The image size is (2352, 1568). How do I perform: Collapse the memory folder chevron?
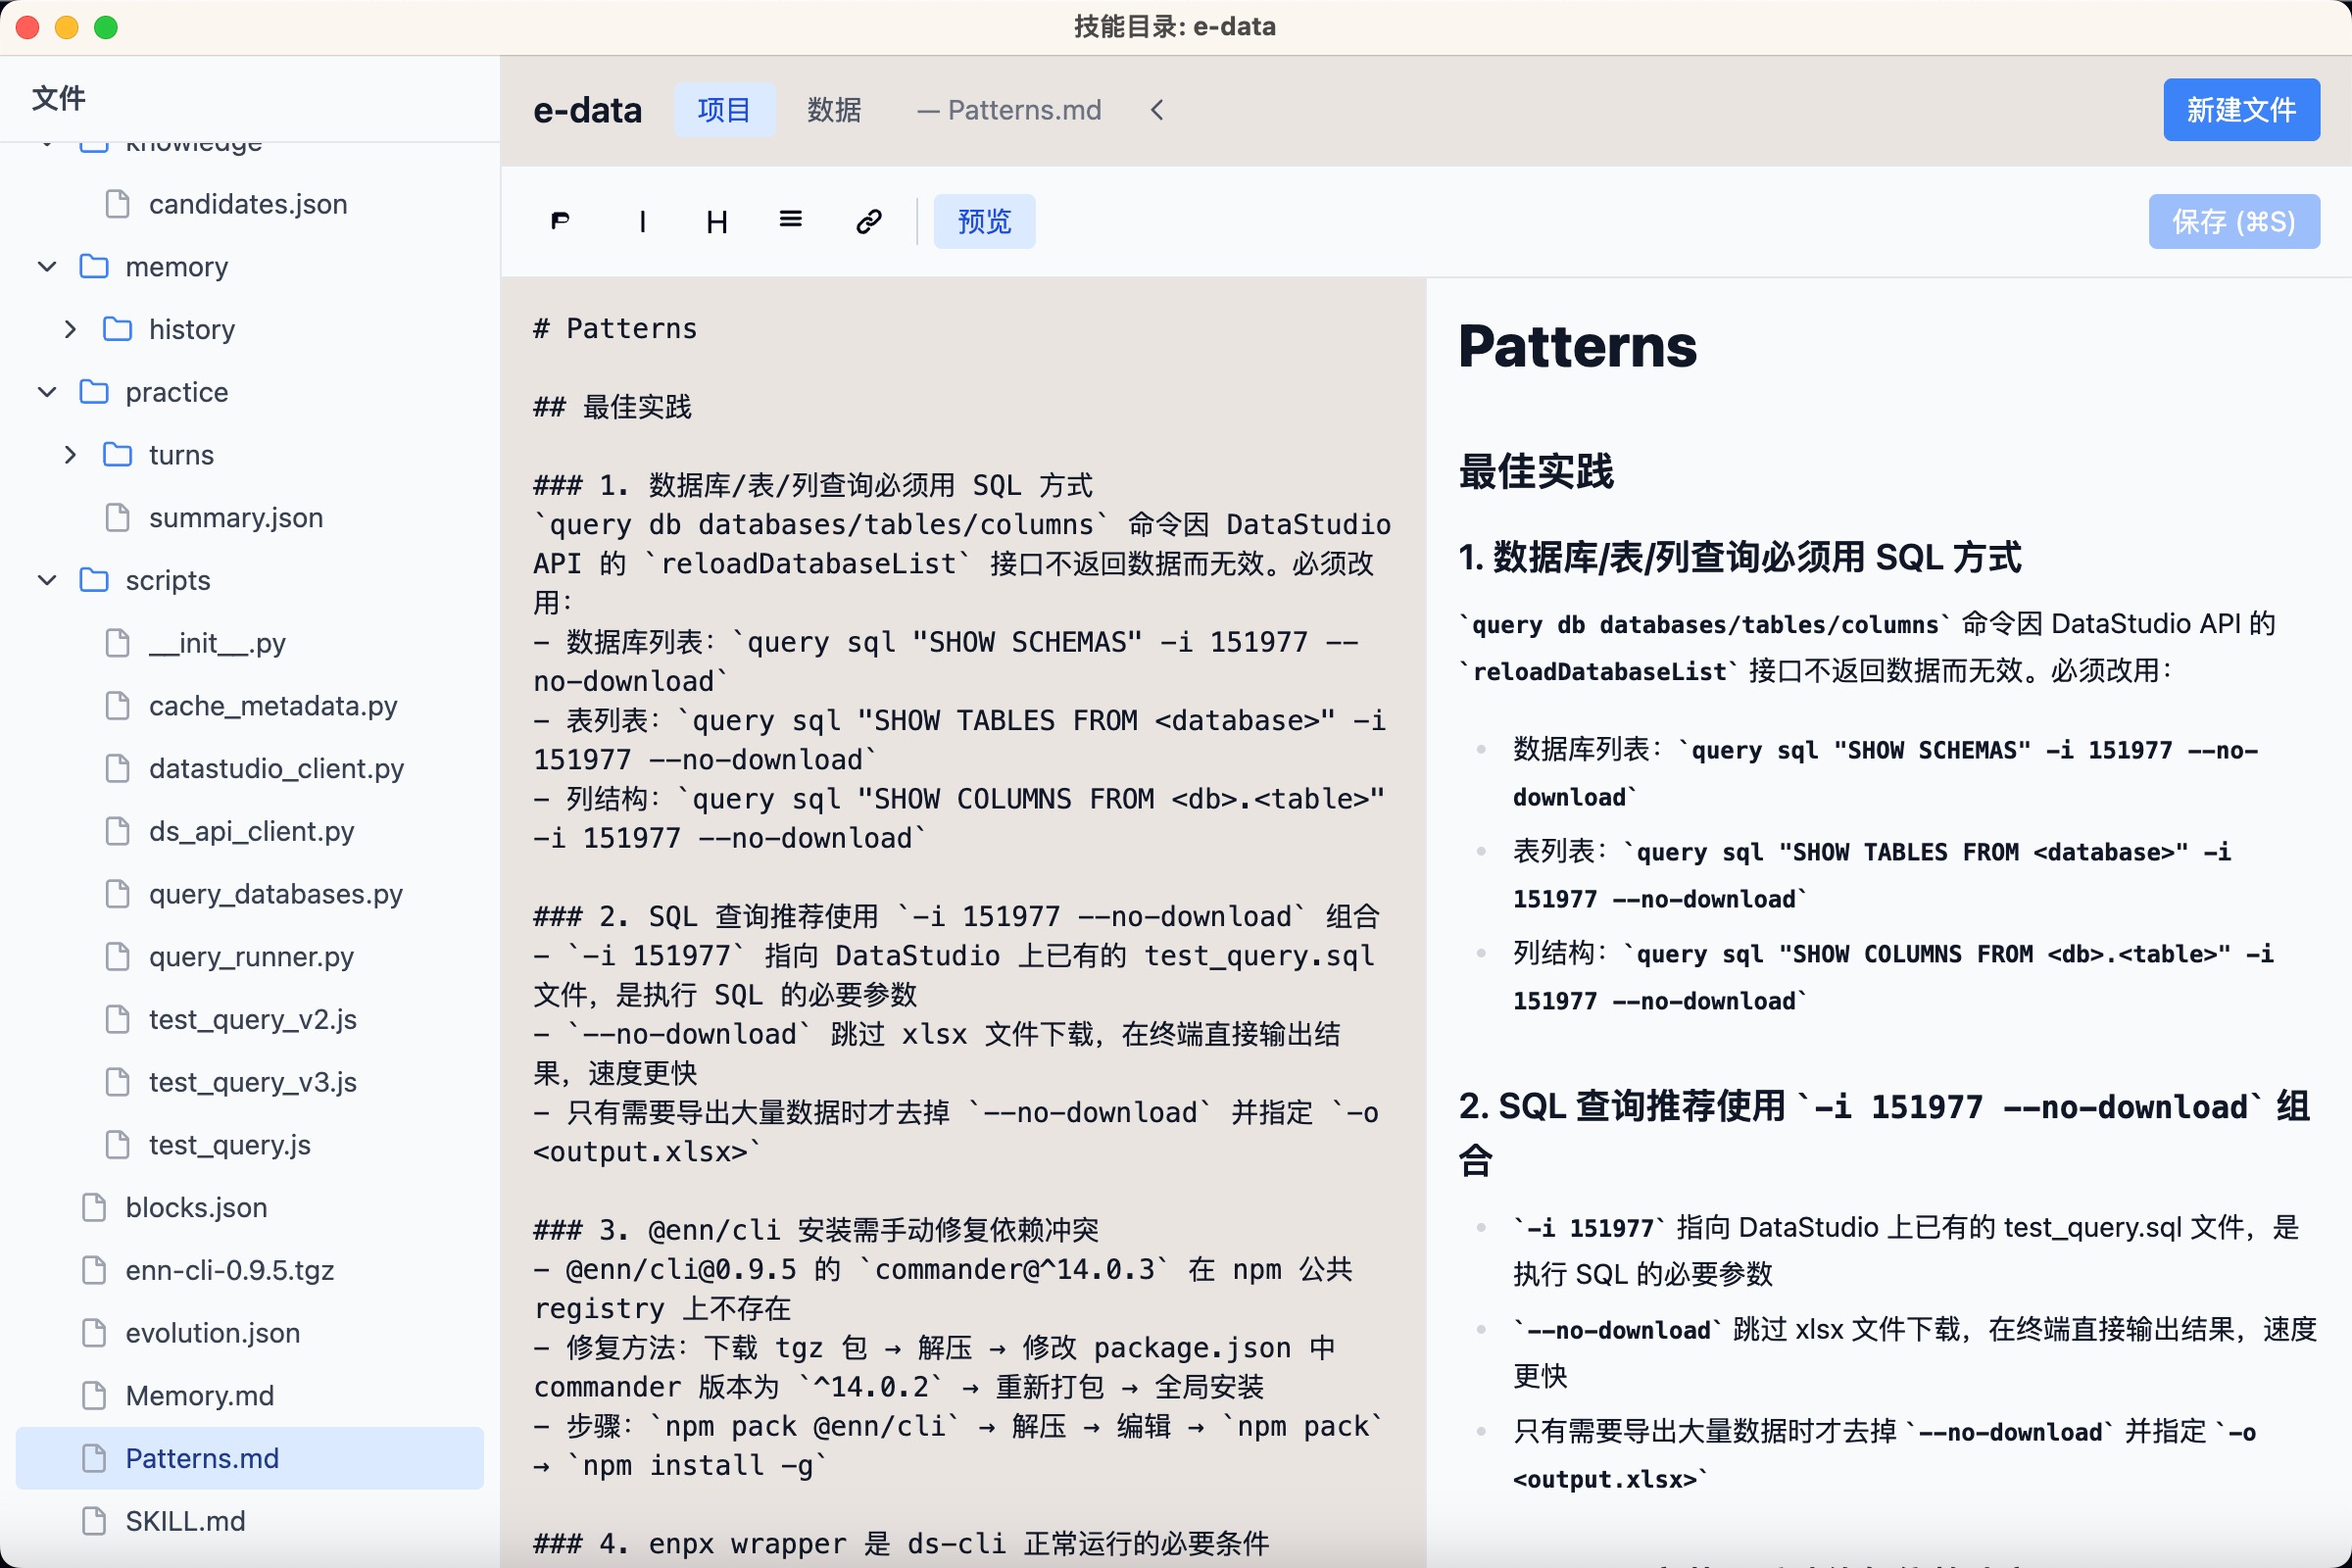pos(47,266)
